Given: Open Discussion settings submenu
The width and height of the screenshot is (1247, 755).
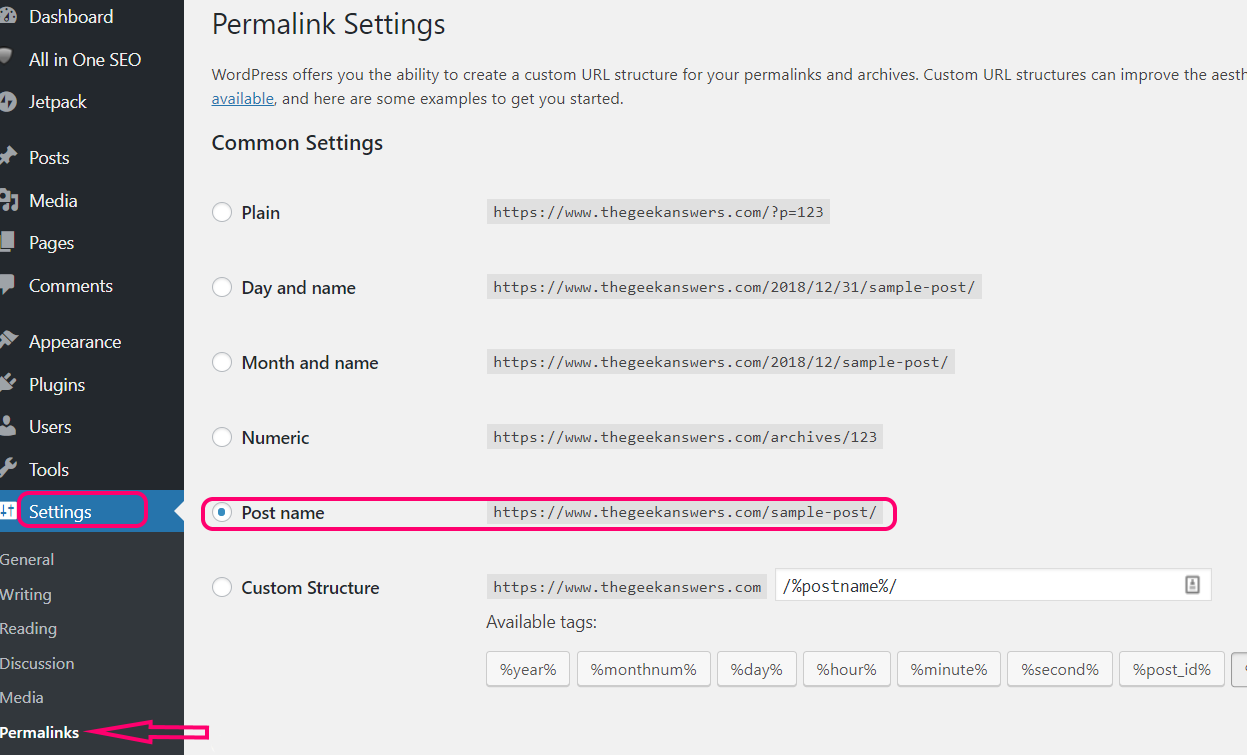Looking at the screenshot, I should click(x=37, y=663).
